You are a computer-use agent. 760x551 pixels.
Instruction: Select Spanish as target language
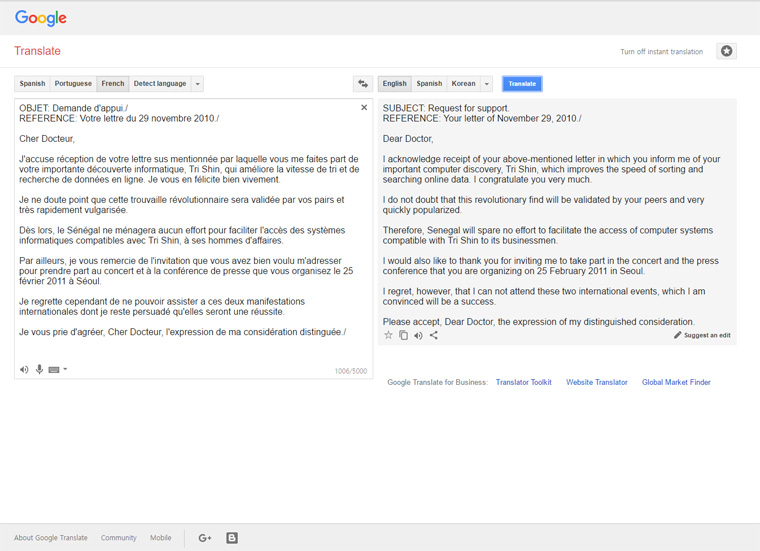click(429, 83)
